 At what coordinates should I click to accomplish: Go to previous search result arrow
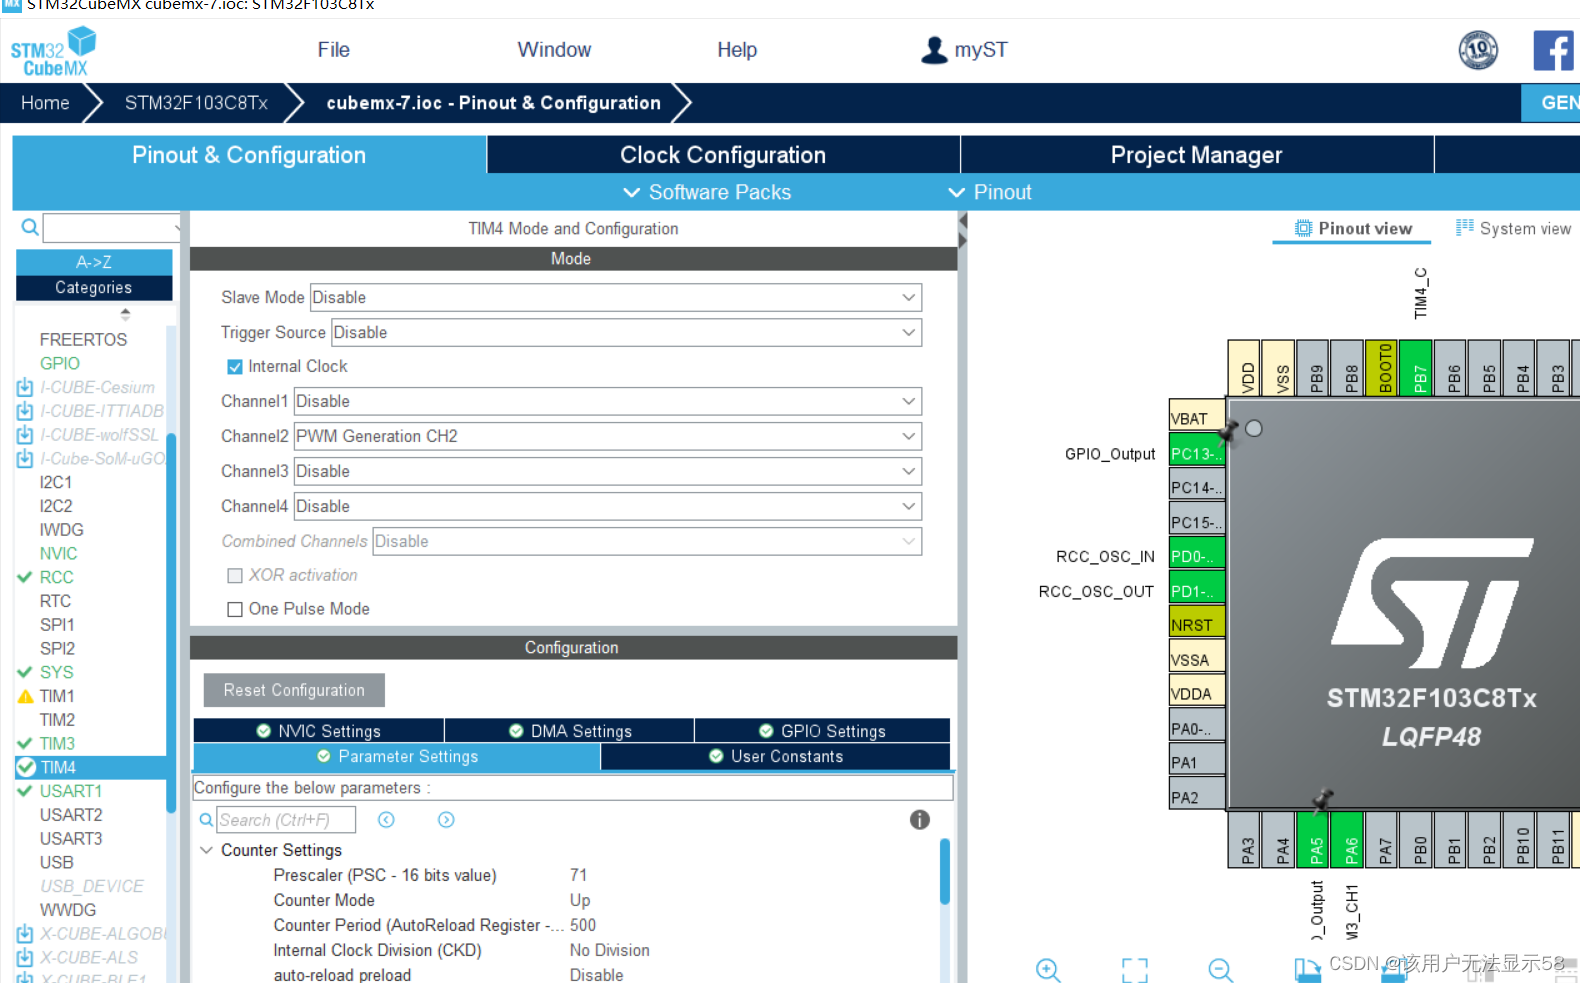tap(386, 820)
